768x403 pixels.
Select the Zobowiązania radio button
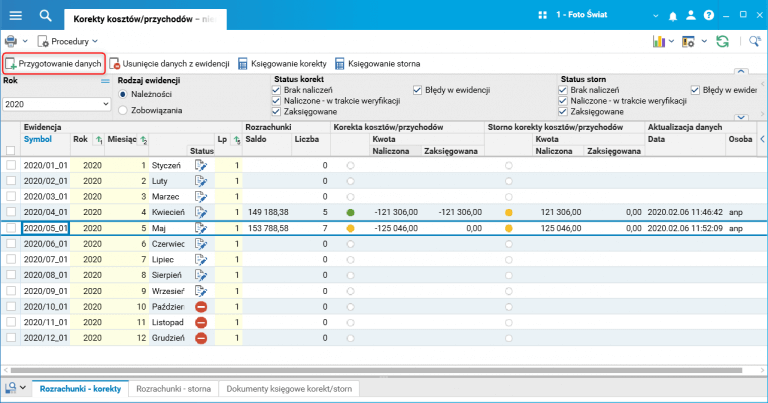[124, 108]
